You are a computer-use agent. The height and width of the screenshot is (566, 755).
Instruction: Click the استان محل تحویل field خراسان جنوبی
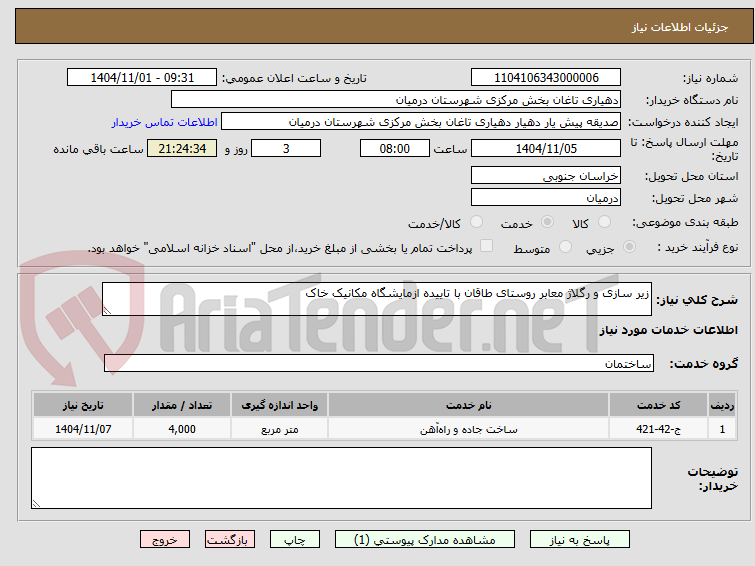pos(546,176)
